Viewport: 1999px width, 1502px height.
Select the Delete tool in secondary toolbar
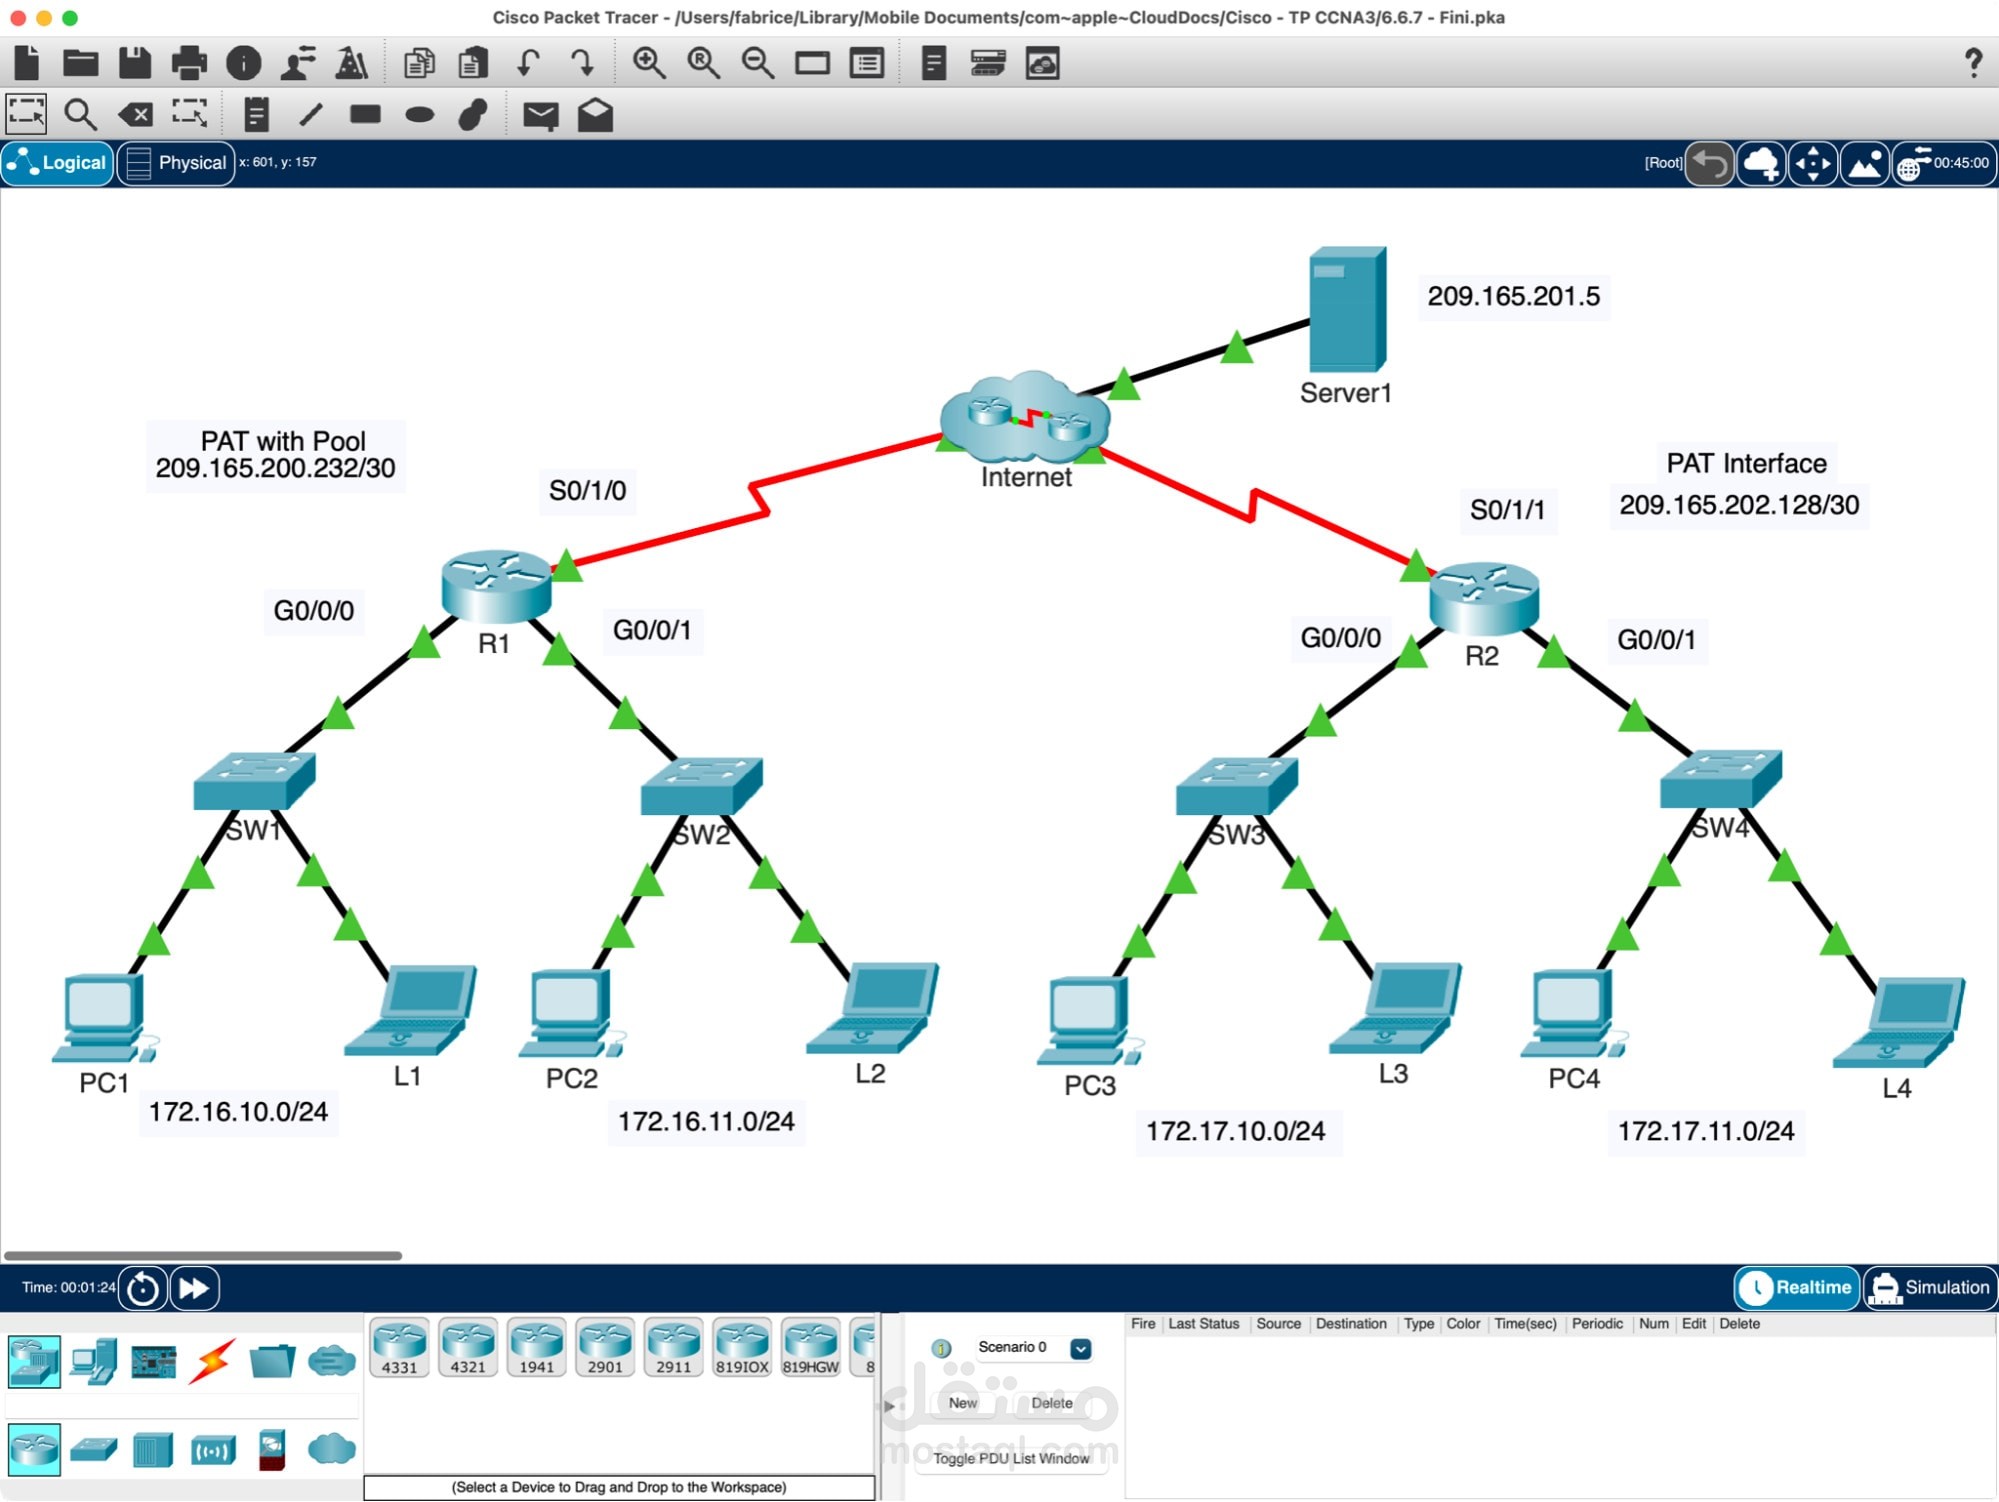pyautogui.click(x=135, y=114)
